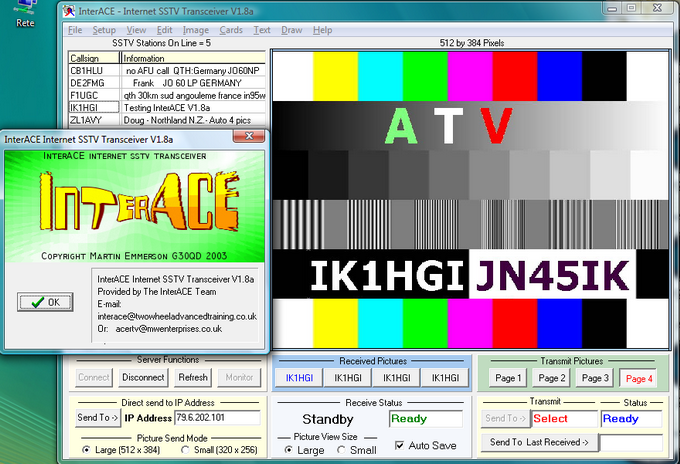Select station DE2FMG in the list

click(93, 83)
